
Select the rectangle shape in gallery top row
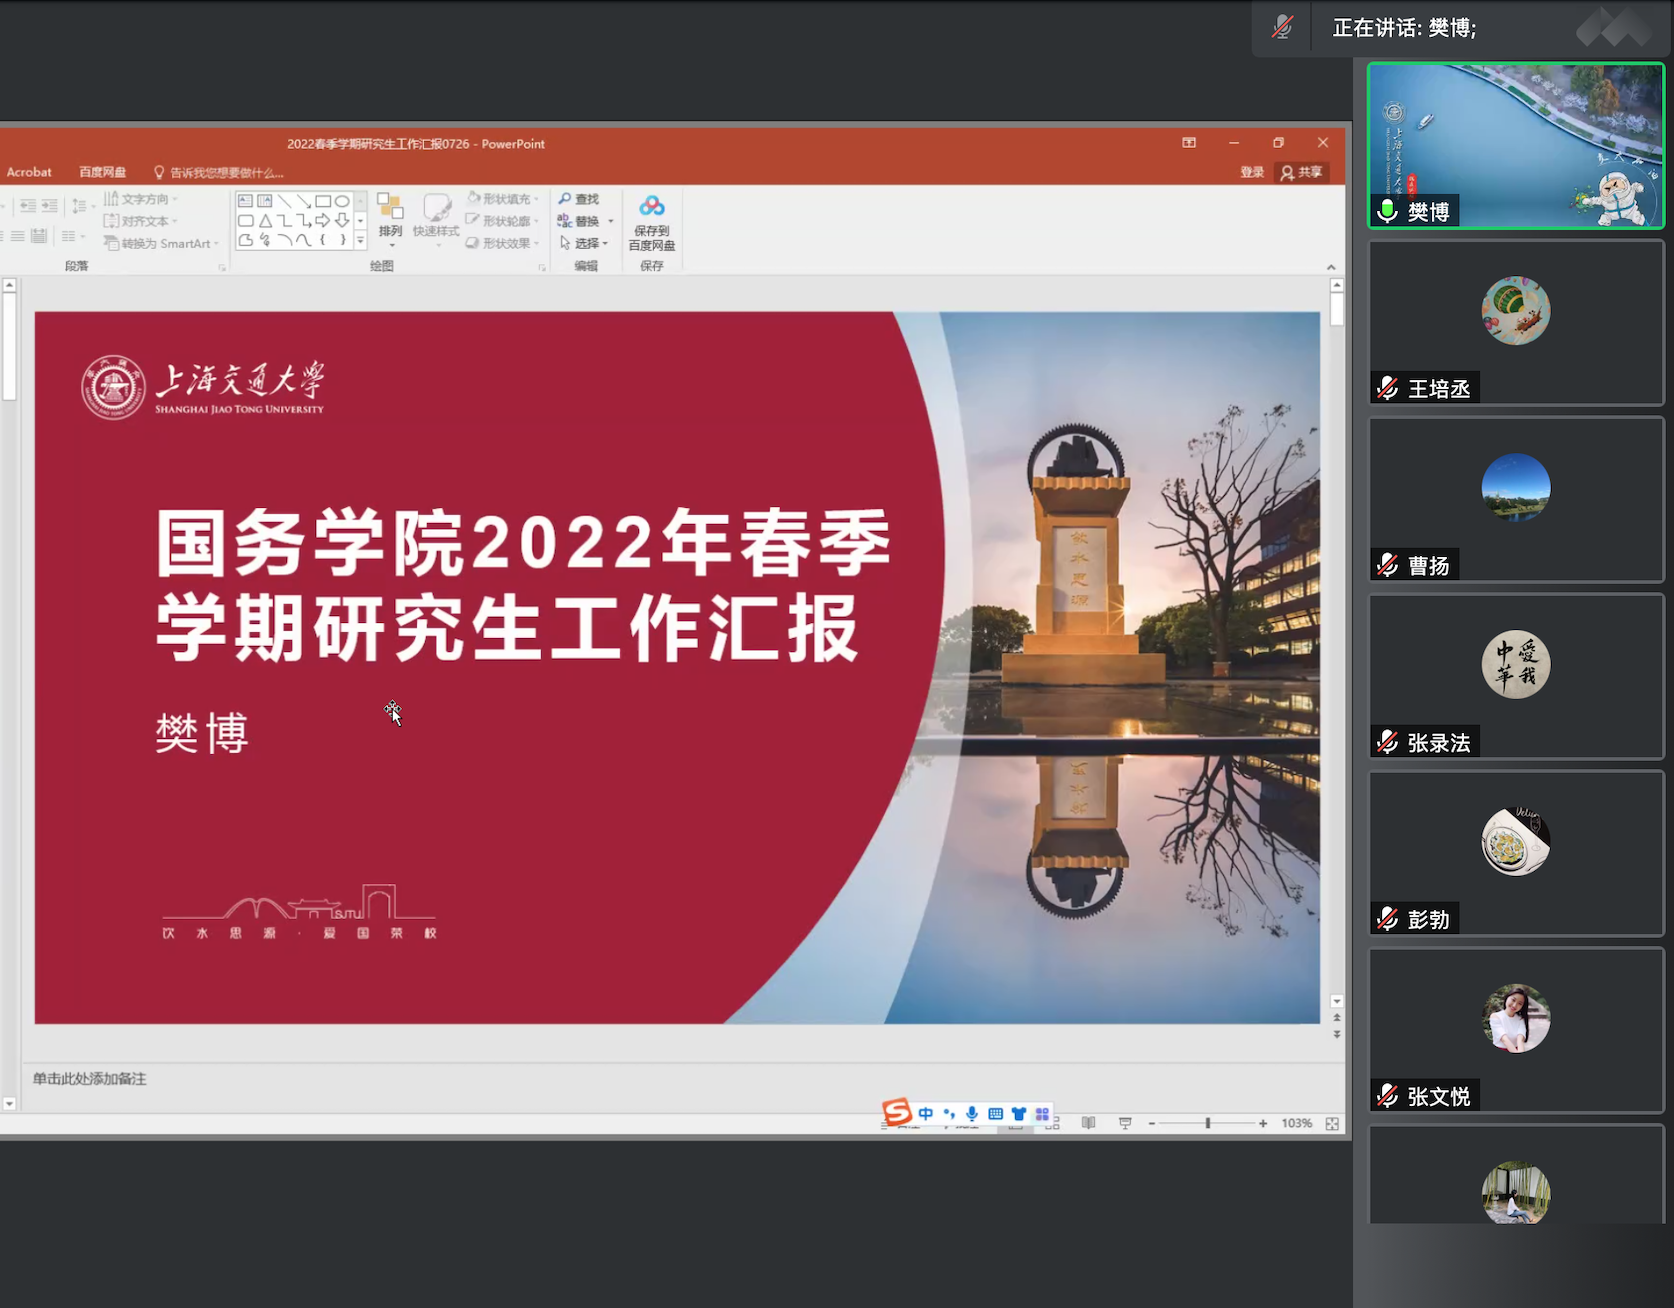[x=323, y=201]
